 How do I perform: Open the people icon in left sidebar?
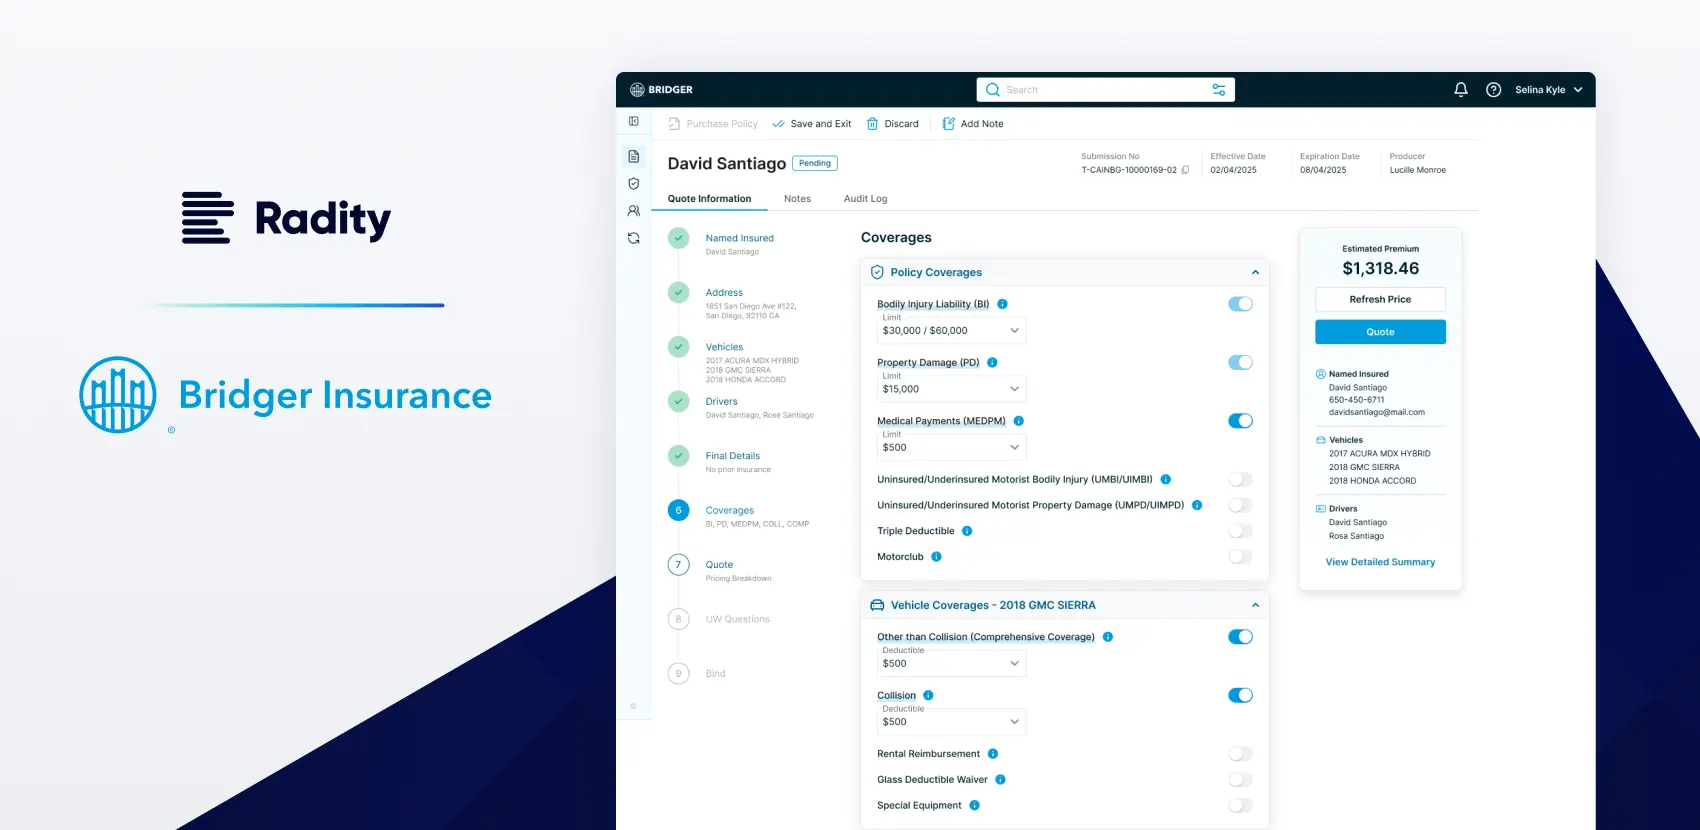pyautogui.click(x=633, y=211)
